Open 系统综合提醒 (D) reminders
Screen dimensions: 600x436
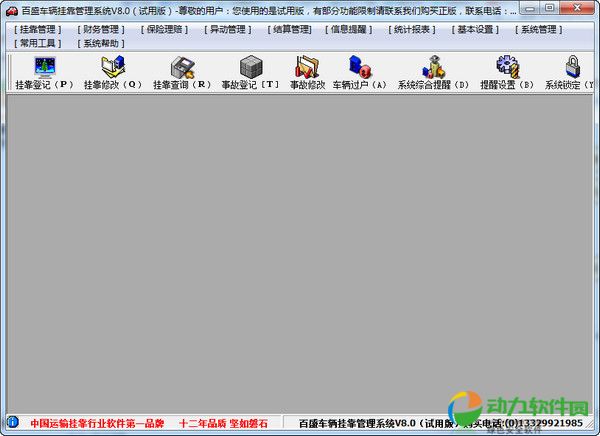coord(432,68)
